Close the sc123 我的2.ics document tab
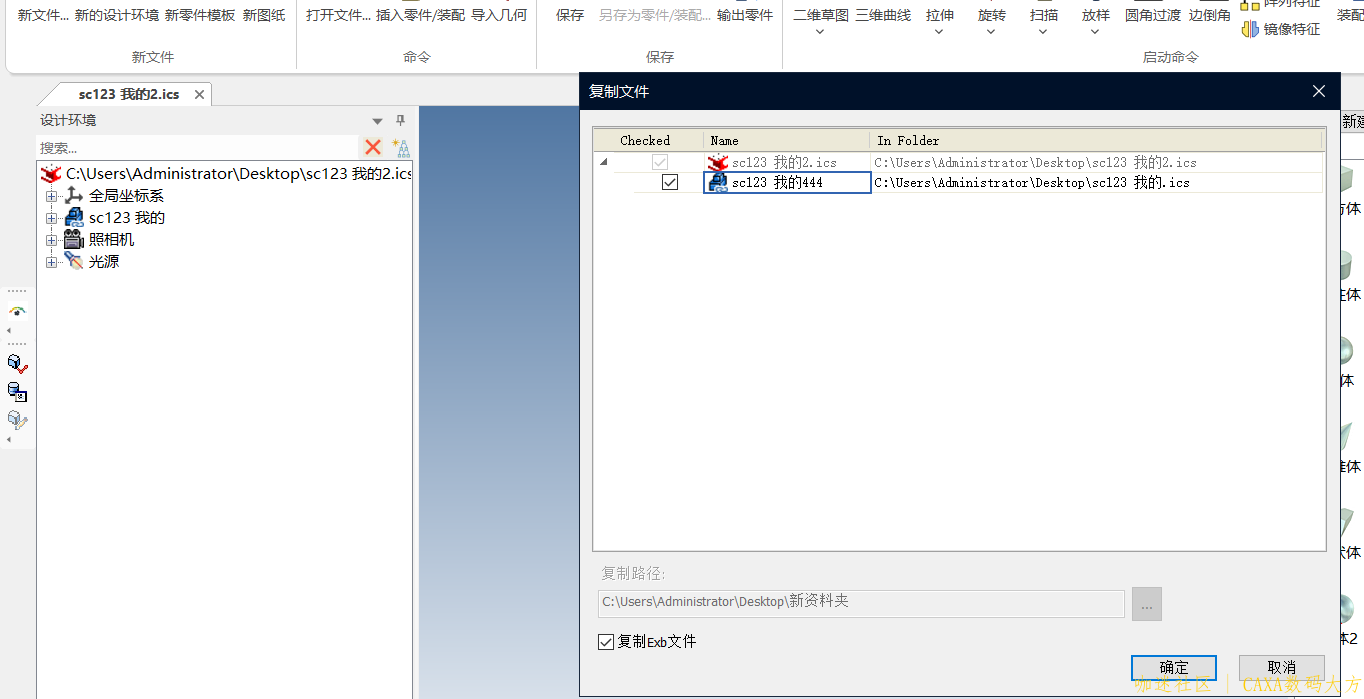This screenshot has width=1364, height=699. coord(199,94)
